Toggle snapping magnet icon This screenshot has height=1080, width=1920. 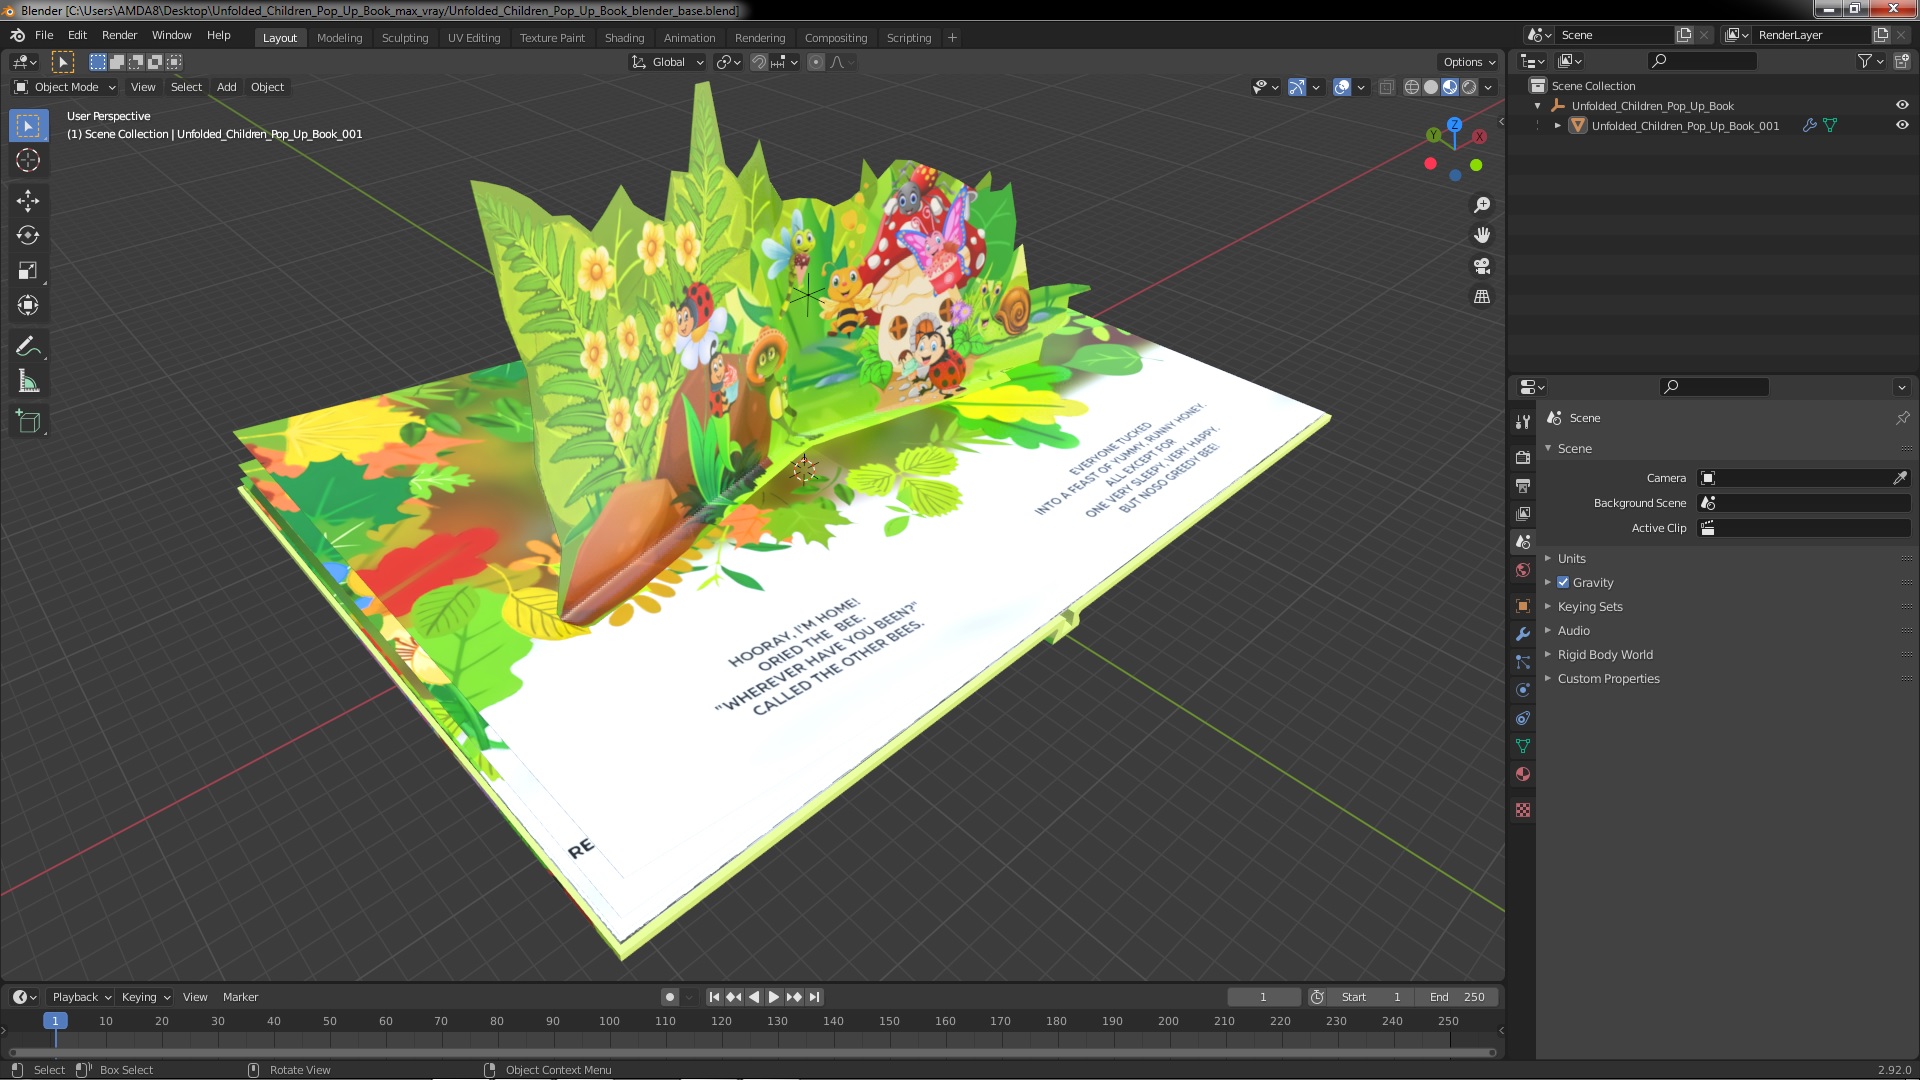click(x=759, y=62)
